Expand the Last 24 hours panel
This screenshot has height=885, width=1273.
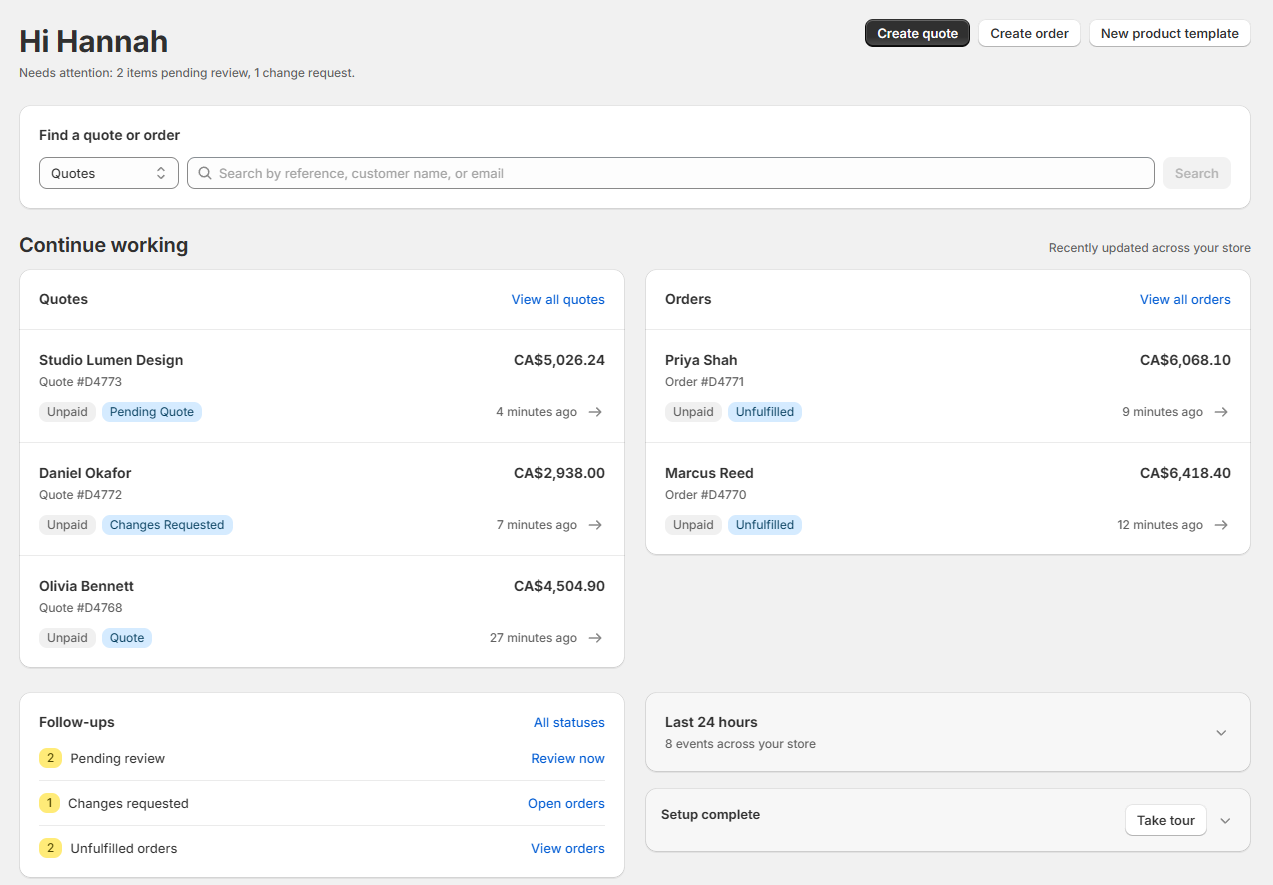[1221, 733]
